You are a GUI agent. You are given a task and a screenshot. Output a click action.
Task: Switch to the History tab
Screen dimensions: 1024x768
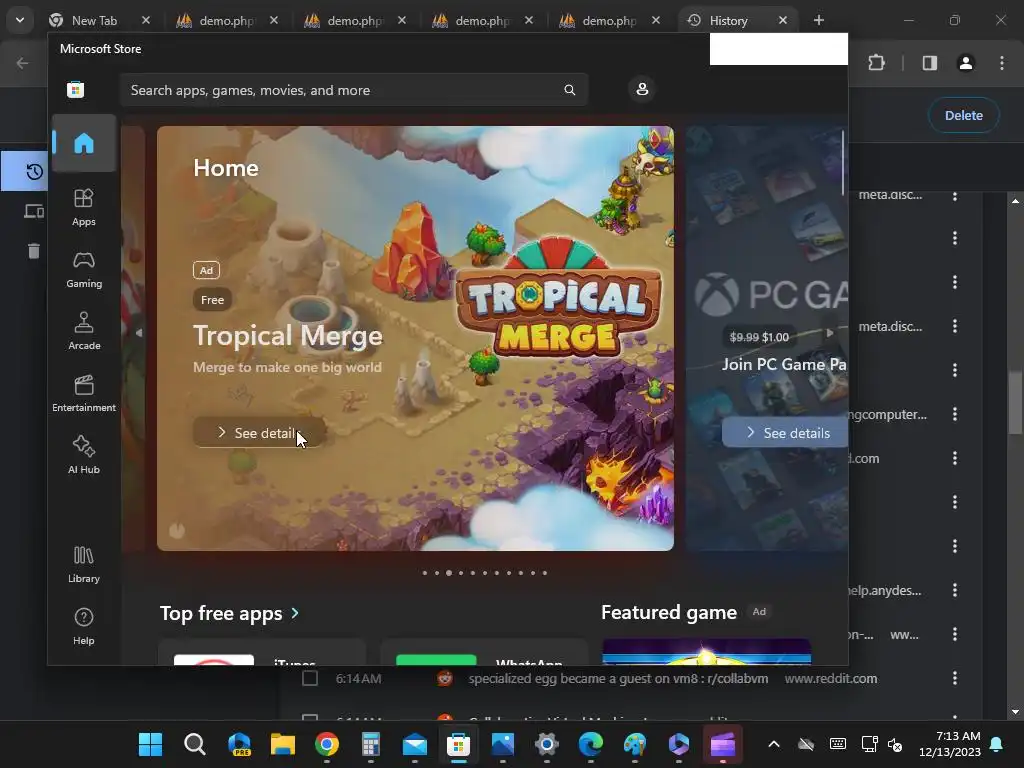pyautogui.click(x=728, y=21)
